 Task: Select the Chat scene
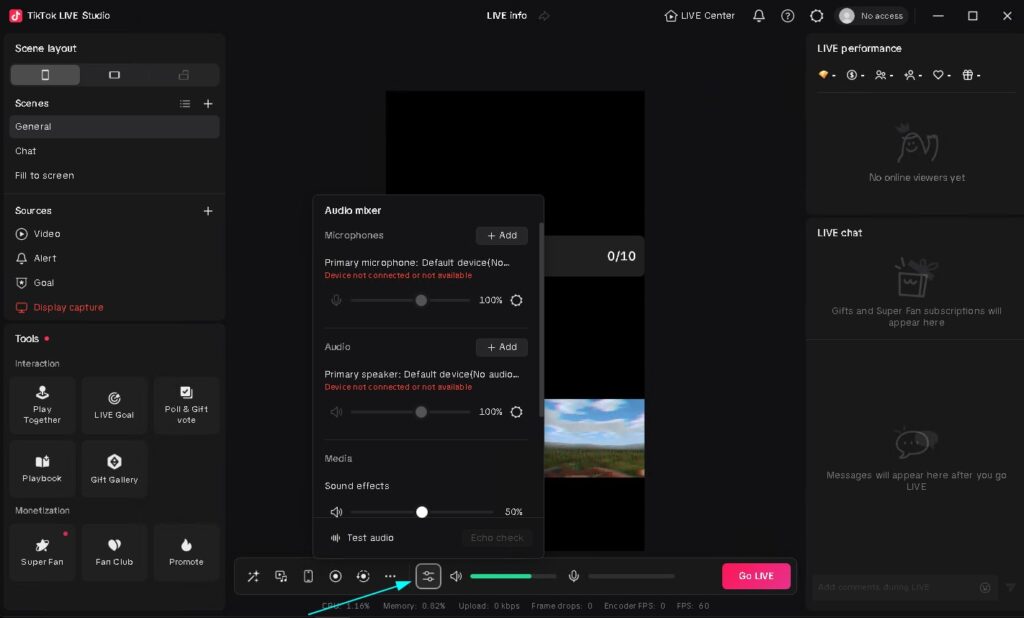point(26,151)
